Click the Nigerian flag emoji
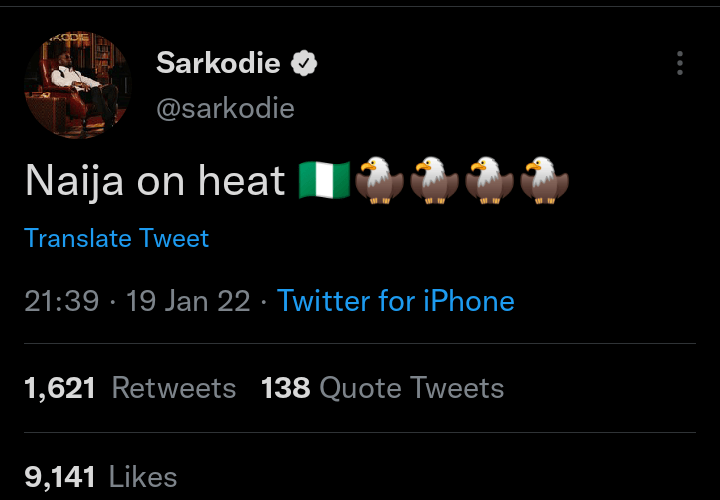 click(324, 180)
